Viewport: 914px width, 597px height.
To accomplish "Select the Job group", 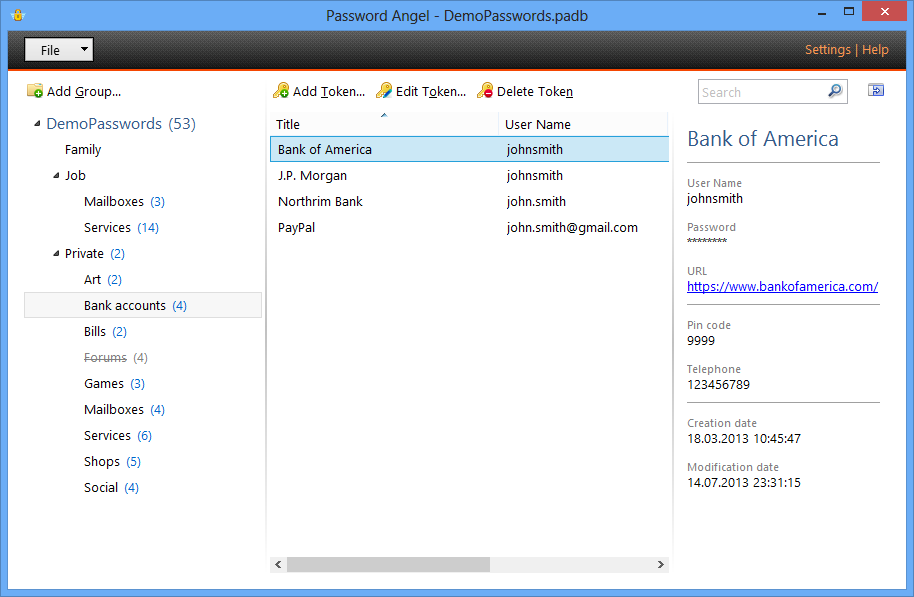I will pyautogui.click(x=75, y=175).
